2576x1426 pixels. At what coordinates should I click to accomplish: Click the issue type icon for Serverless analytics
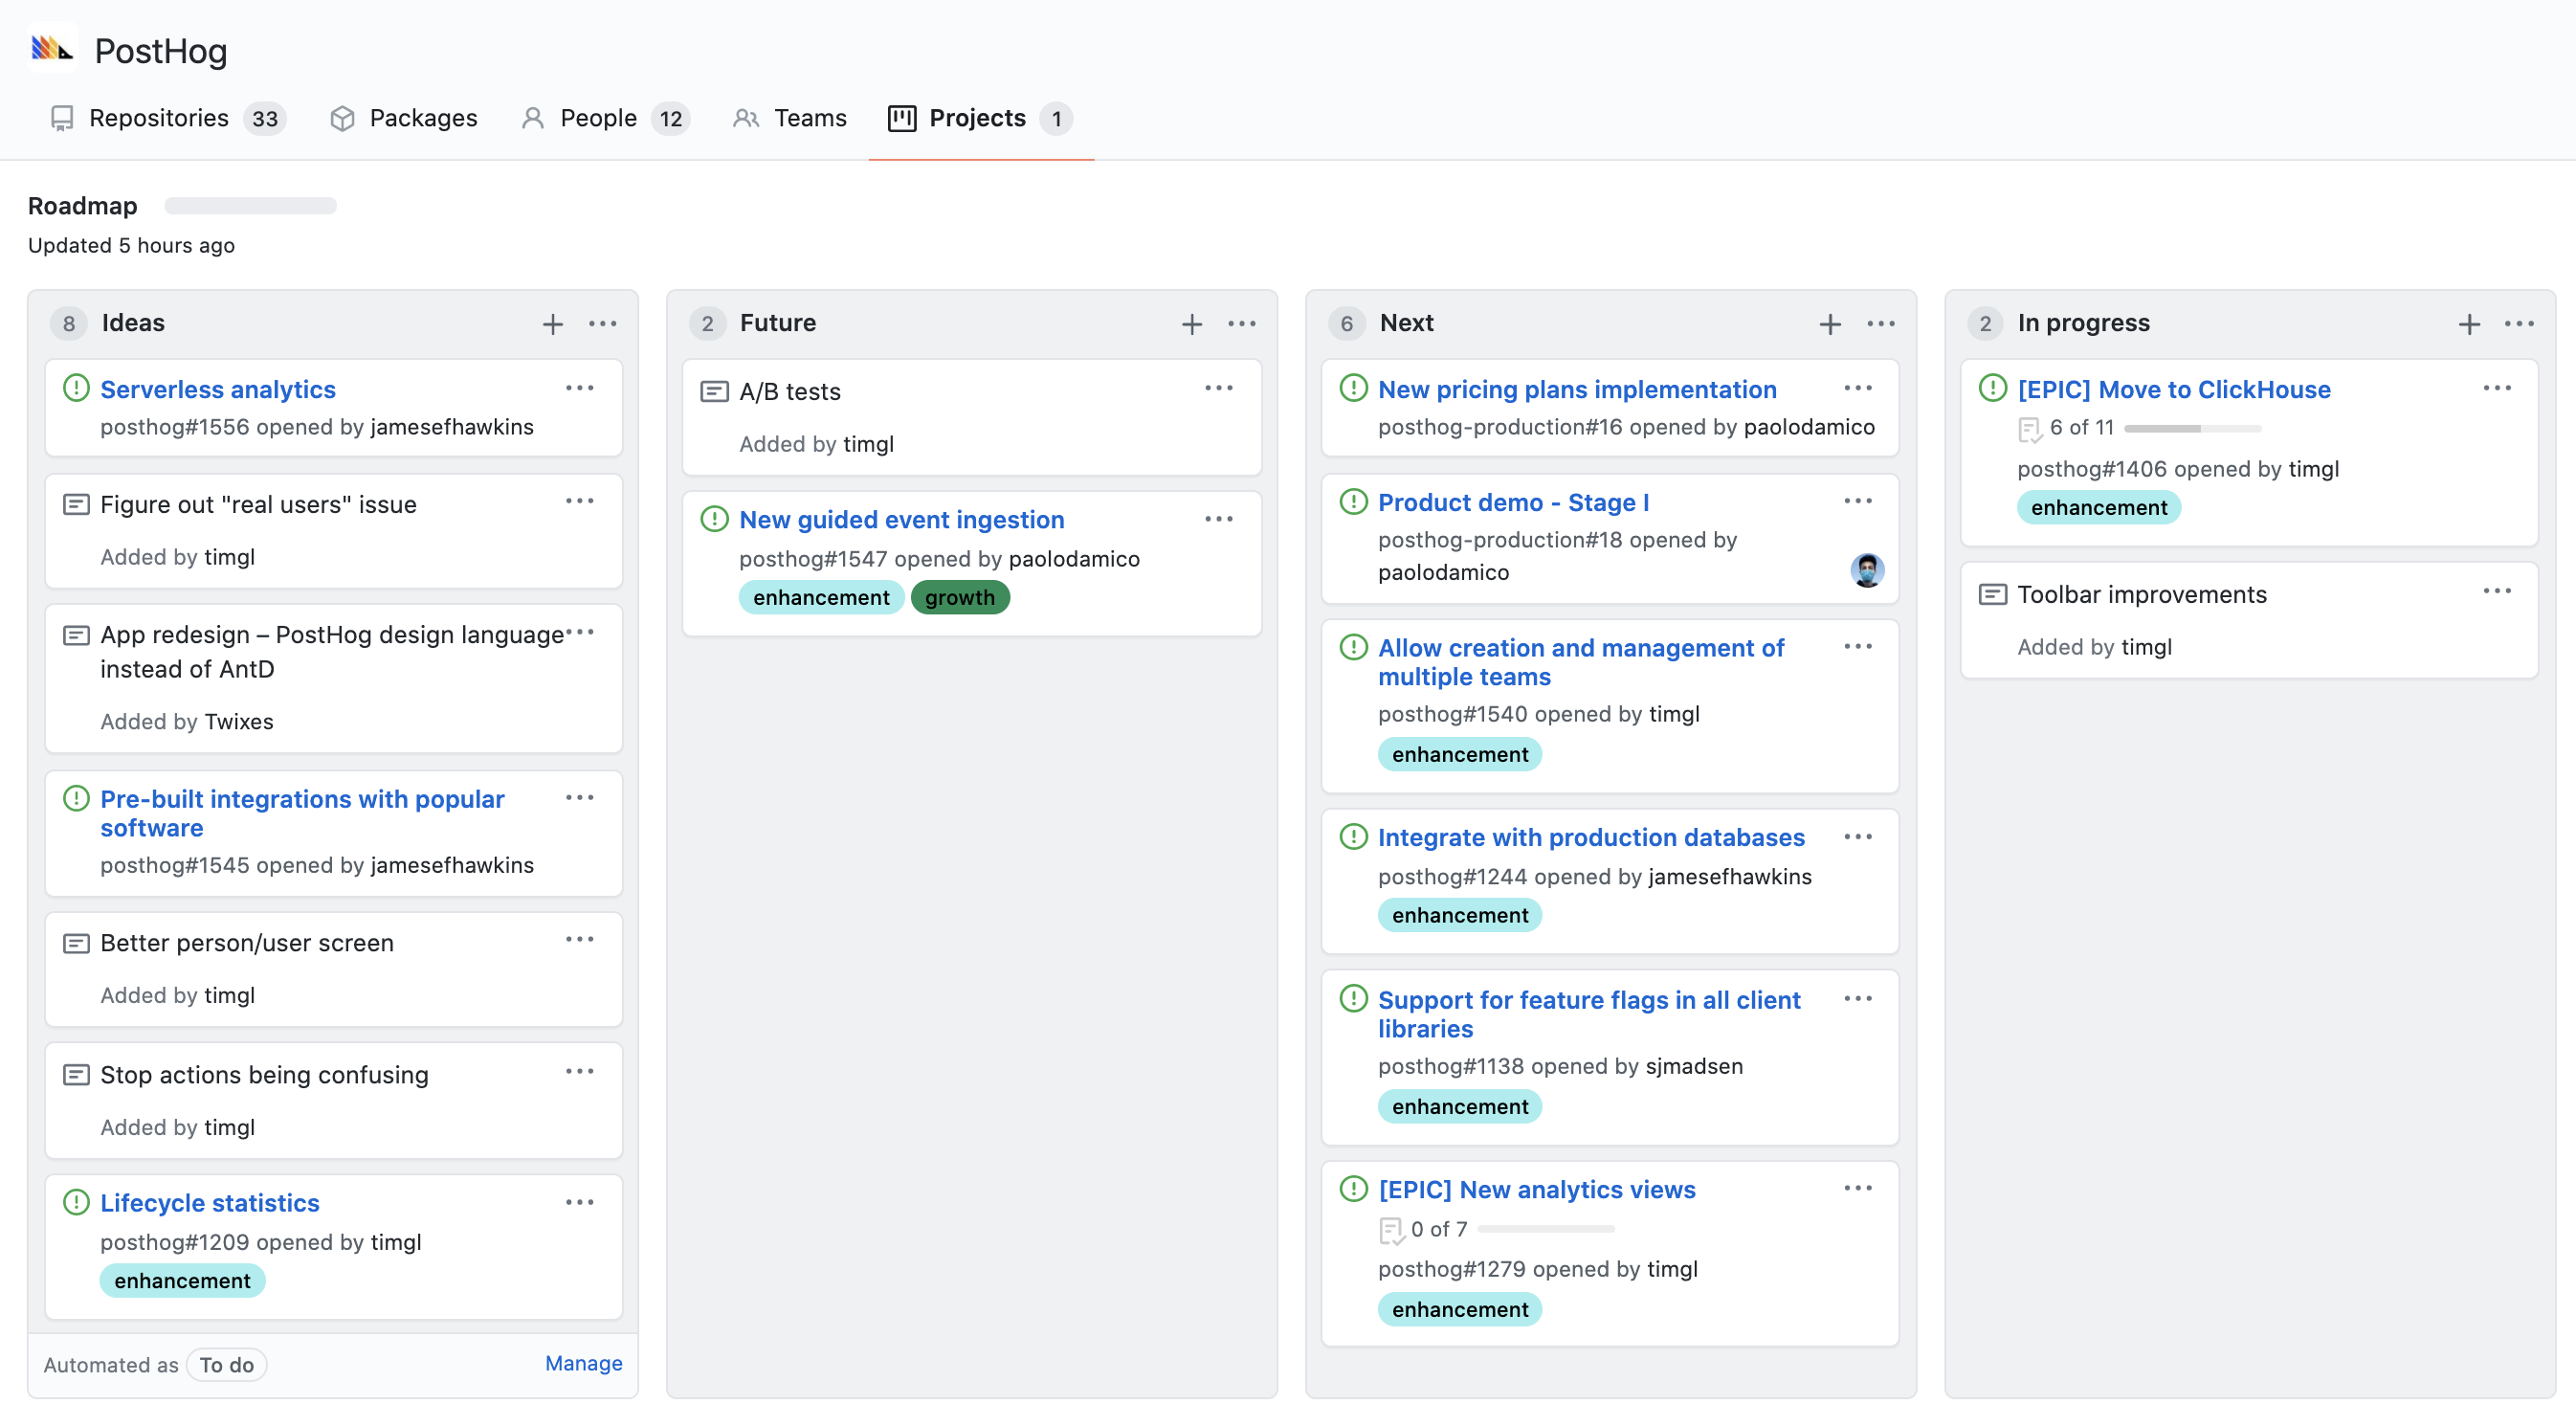[x=76, y=389]
